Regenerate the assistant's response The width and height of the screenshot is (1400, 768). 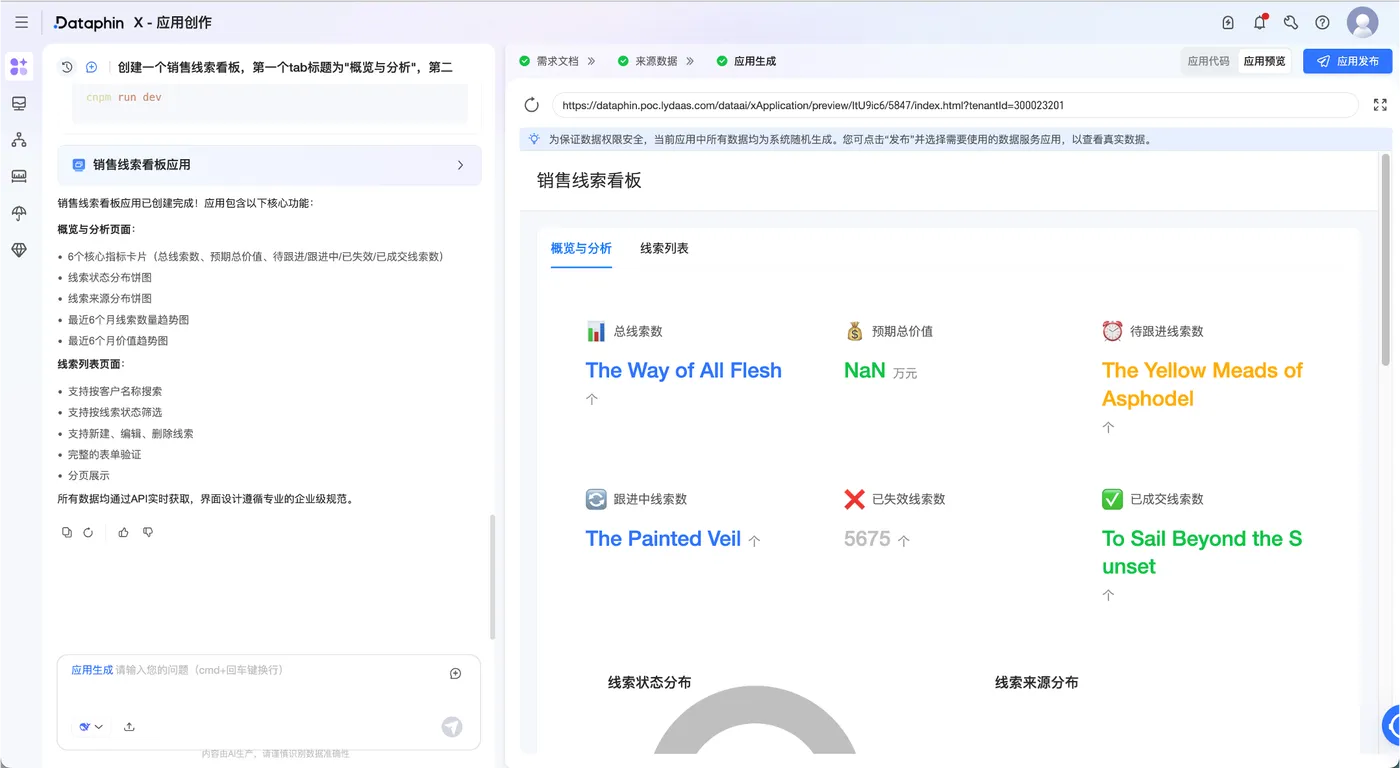[x=88, y=533]
